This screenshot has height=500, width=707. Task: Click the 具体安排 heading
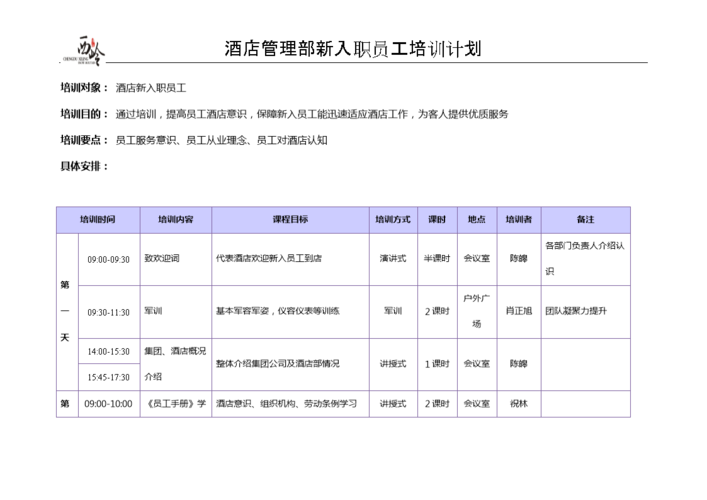[84, 166]
